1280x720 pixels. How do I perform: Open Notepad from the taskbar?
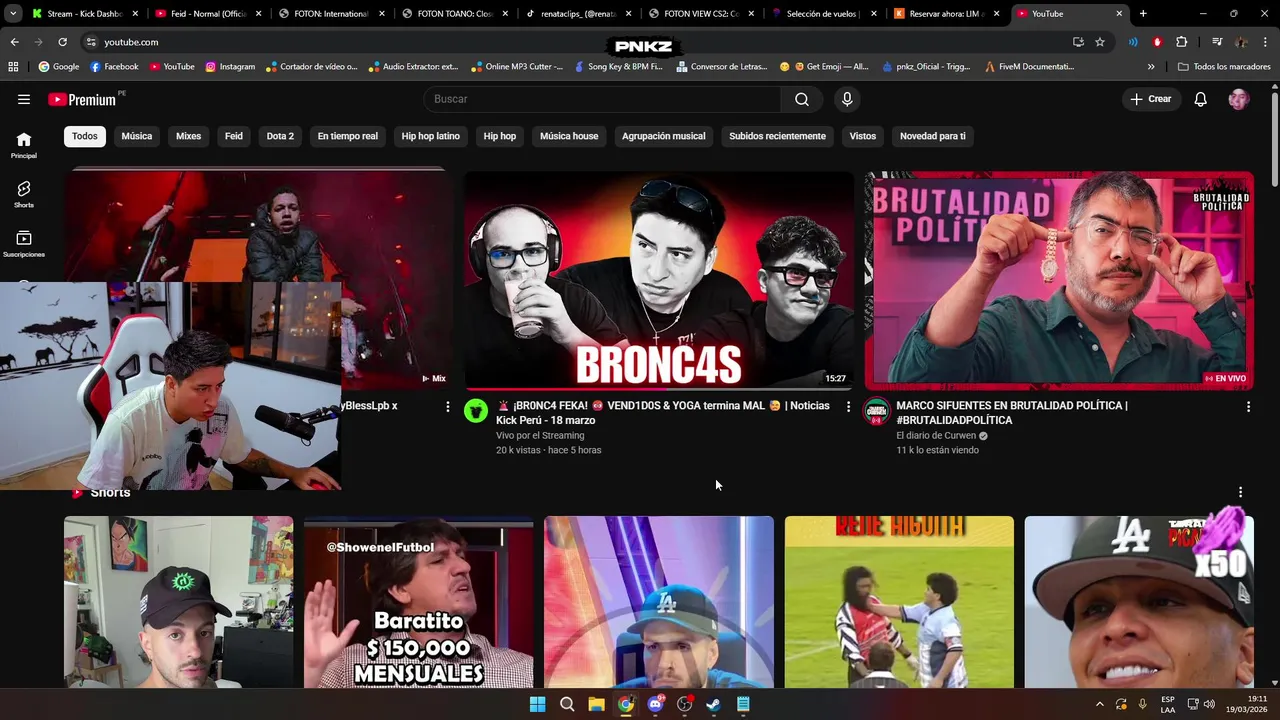click(743, 704)
